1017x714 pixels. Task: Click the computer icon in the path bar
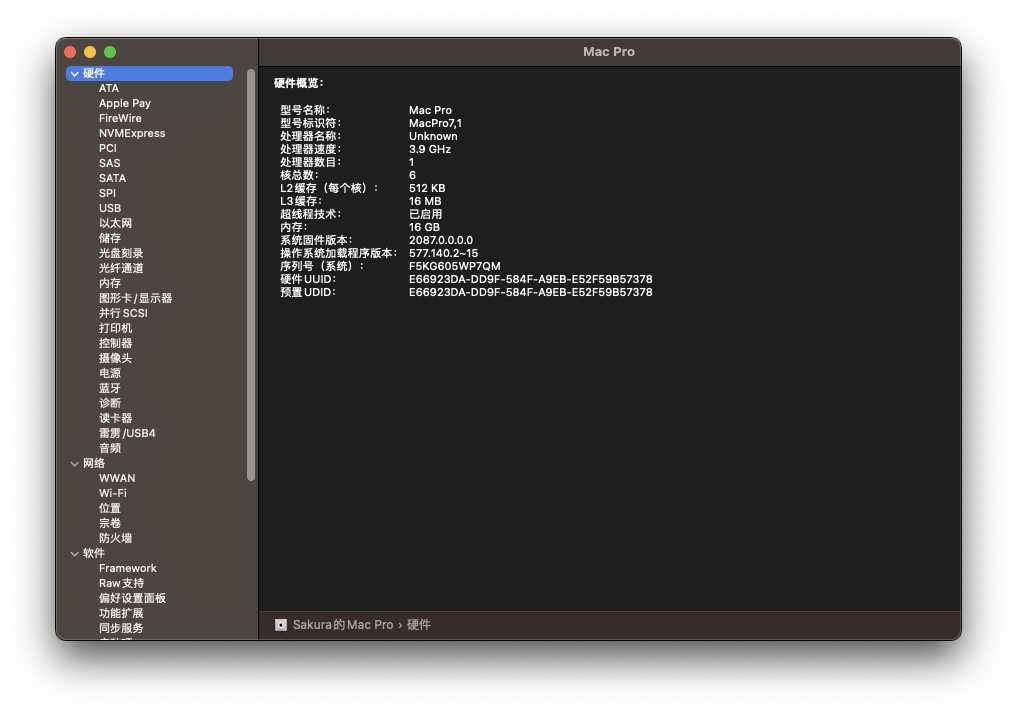[281, 625]
